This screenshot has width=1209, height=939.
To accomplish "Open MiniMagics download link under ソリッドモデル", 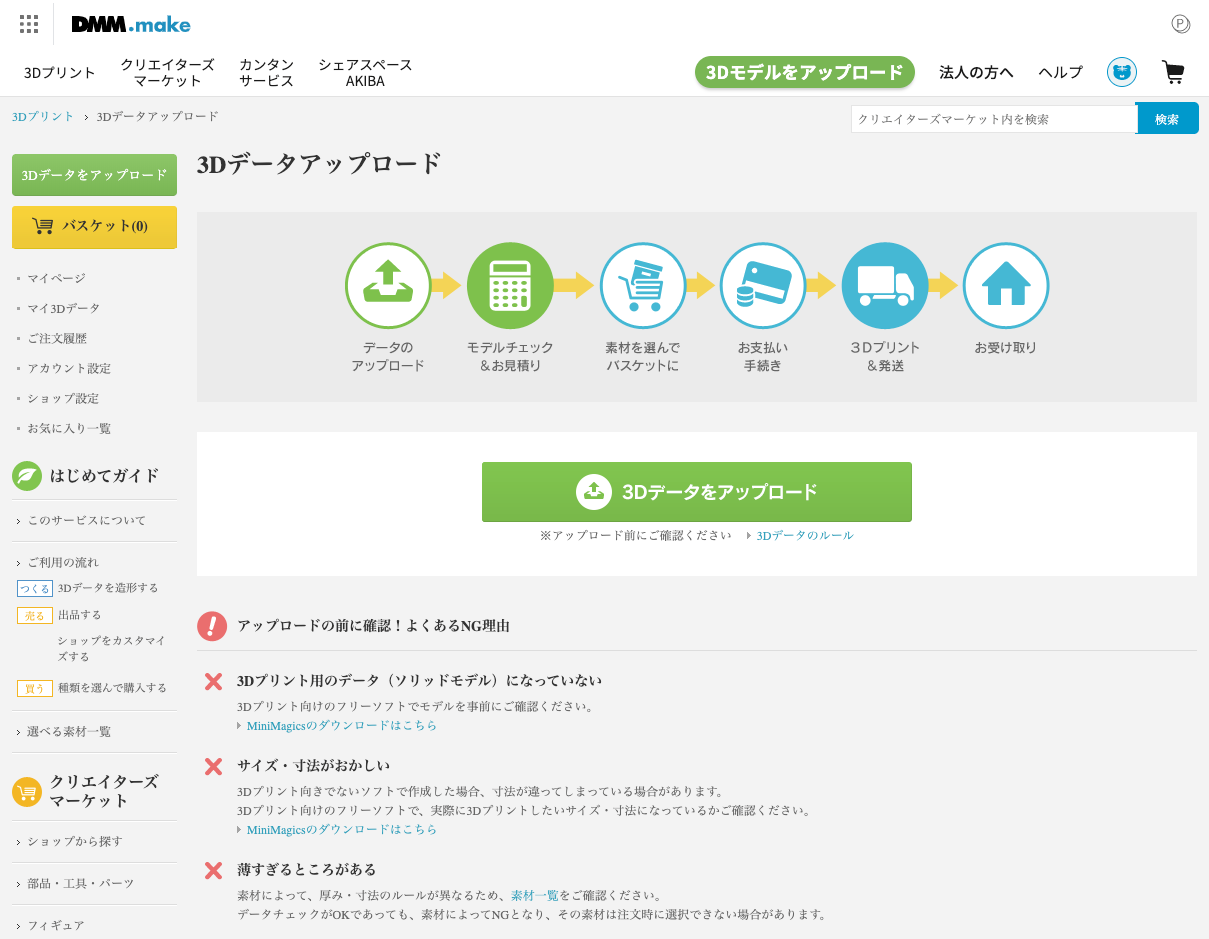I will click(x=342, y=725).
